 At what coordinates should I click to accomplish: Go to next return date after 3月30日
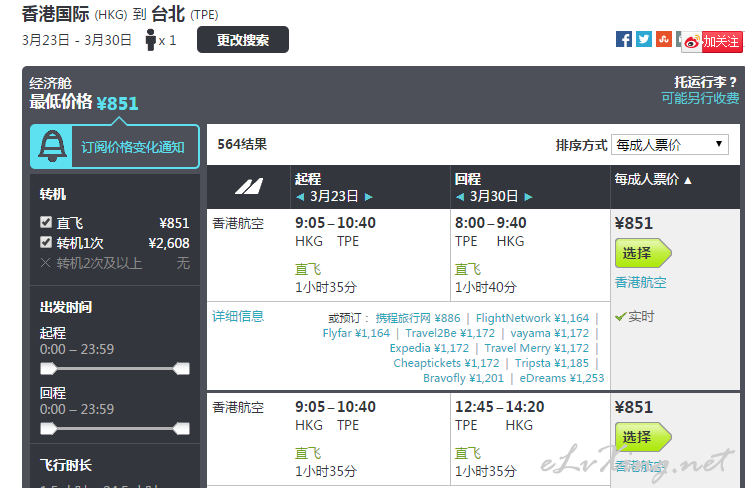(x=528, y=197)
